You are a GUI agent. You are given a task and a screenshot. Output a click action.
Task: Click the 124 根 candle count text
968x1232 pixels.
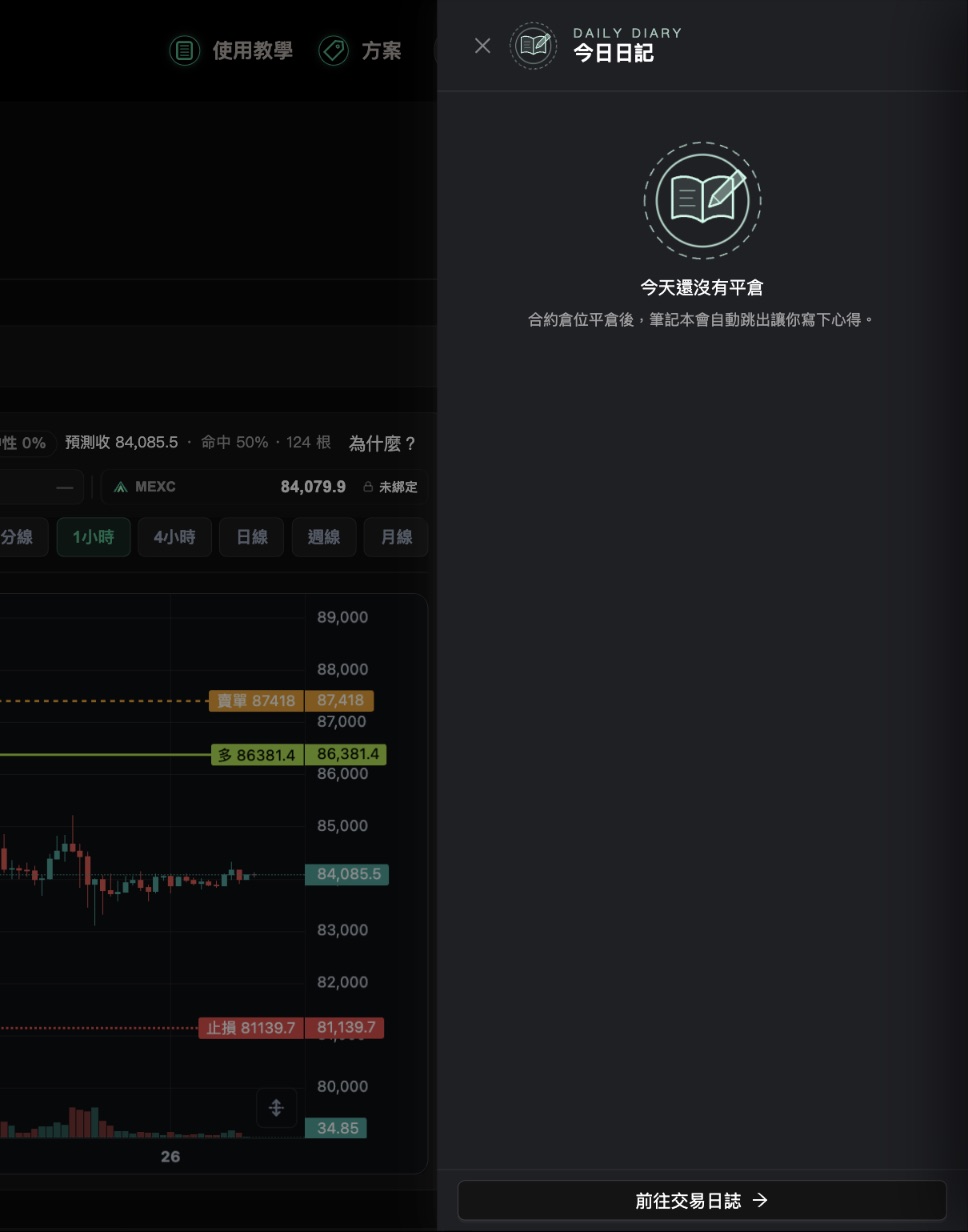309,442
